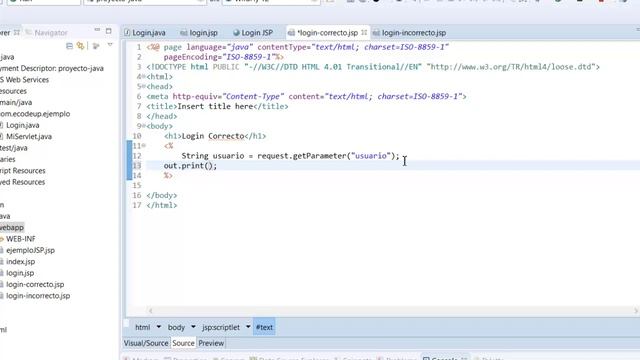
Task: Click the DOCTYPE declaration on line 3
Action: click(x=373, y=67)
